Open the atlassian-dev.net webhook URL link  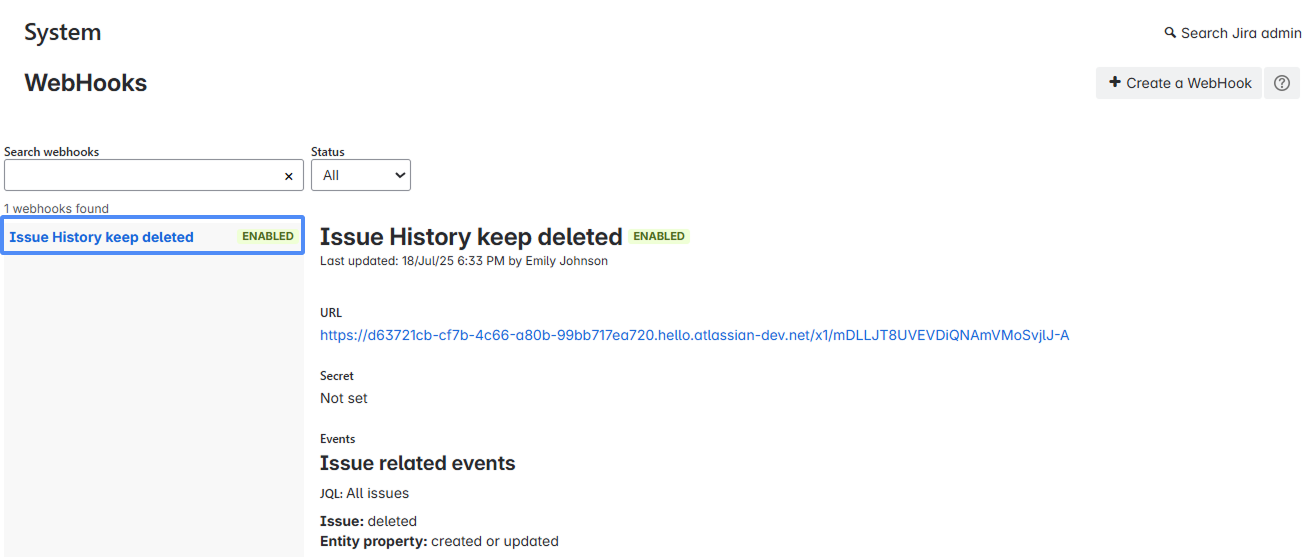pyautogui.click(x=694, y=335)
